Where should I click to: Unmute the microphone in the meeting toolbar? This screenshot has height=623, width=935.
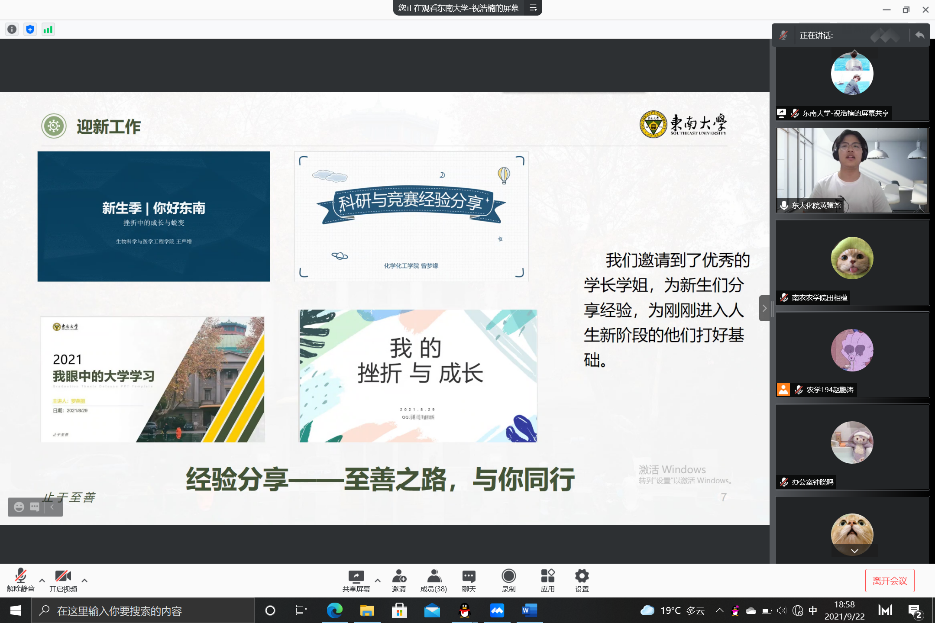[20, 577]
